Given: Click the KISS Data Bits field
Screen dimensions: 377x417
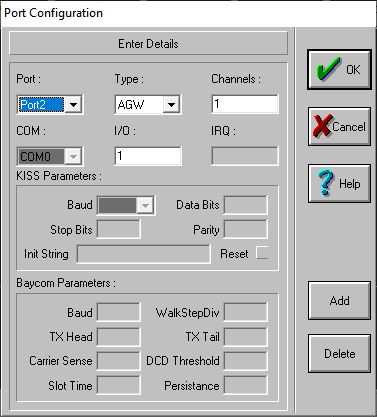Looking at the screenshot, I should click(246, 205).
